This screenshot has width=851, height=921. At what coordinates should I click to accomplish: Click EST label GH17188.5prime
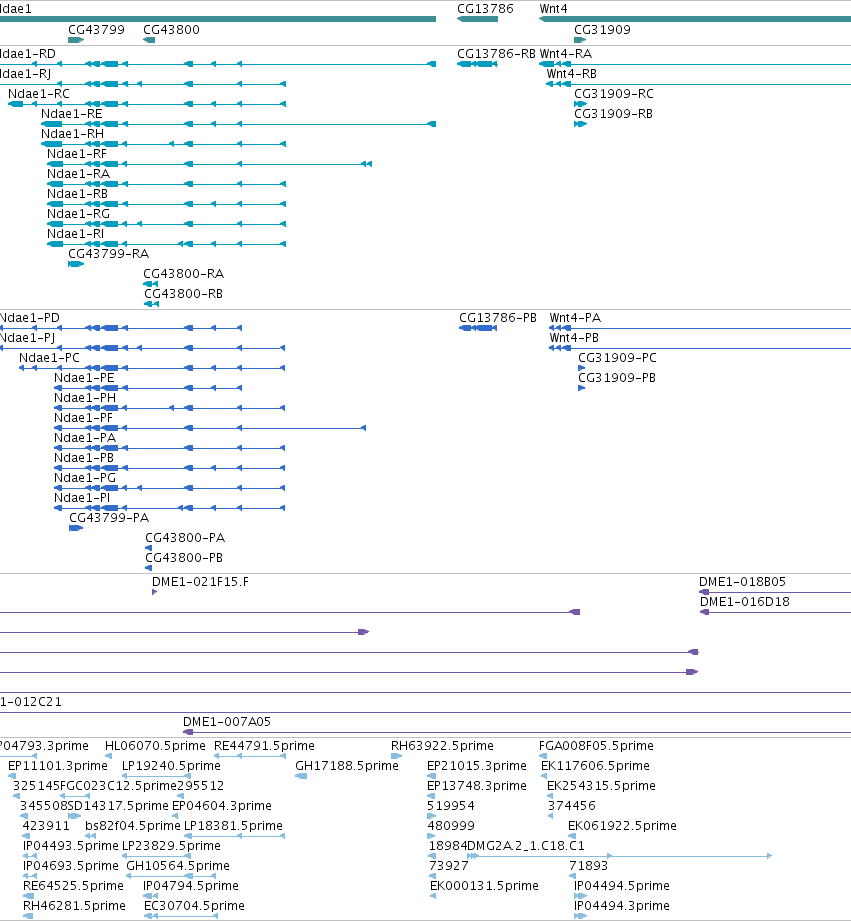347,765
